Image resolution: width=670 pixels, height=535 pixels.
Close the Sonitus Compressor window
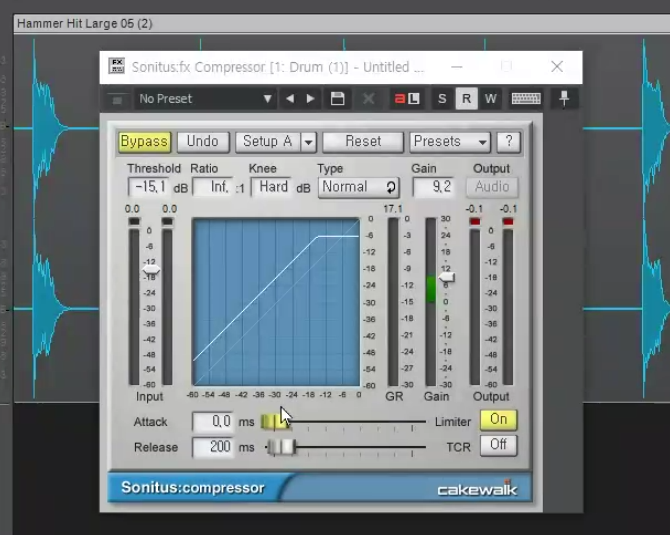tap(557, 67)
